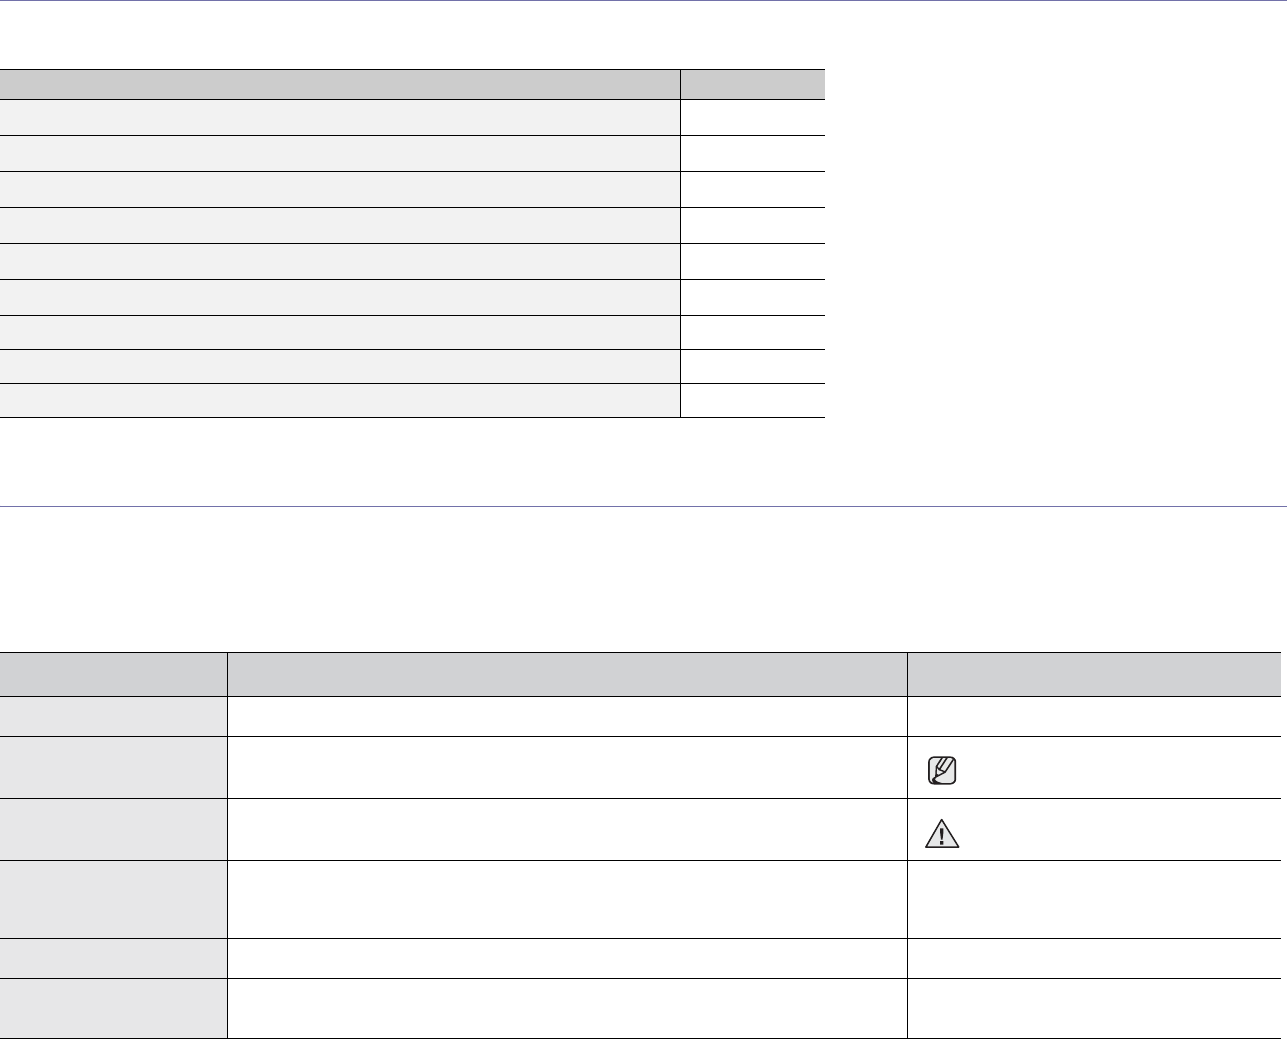Select the lower table's first column header

(x=113, y=674)
